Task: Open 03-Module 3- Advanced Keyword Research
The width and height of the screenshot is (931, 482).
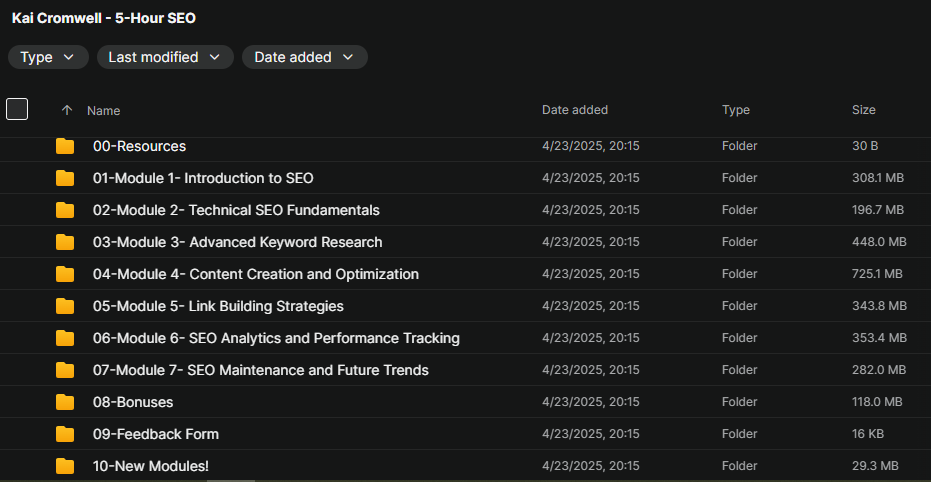Action: click(238, 242)
